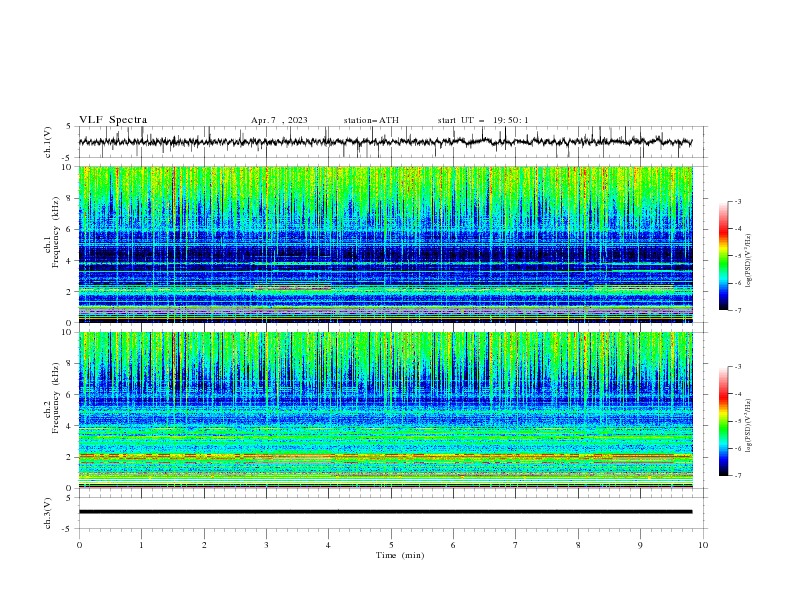This screenshot has width=792, height=612.
Task: Click the "-5" tick on ch.1 colorbar
Action: click(x=738, y=256)
